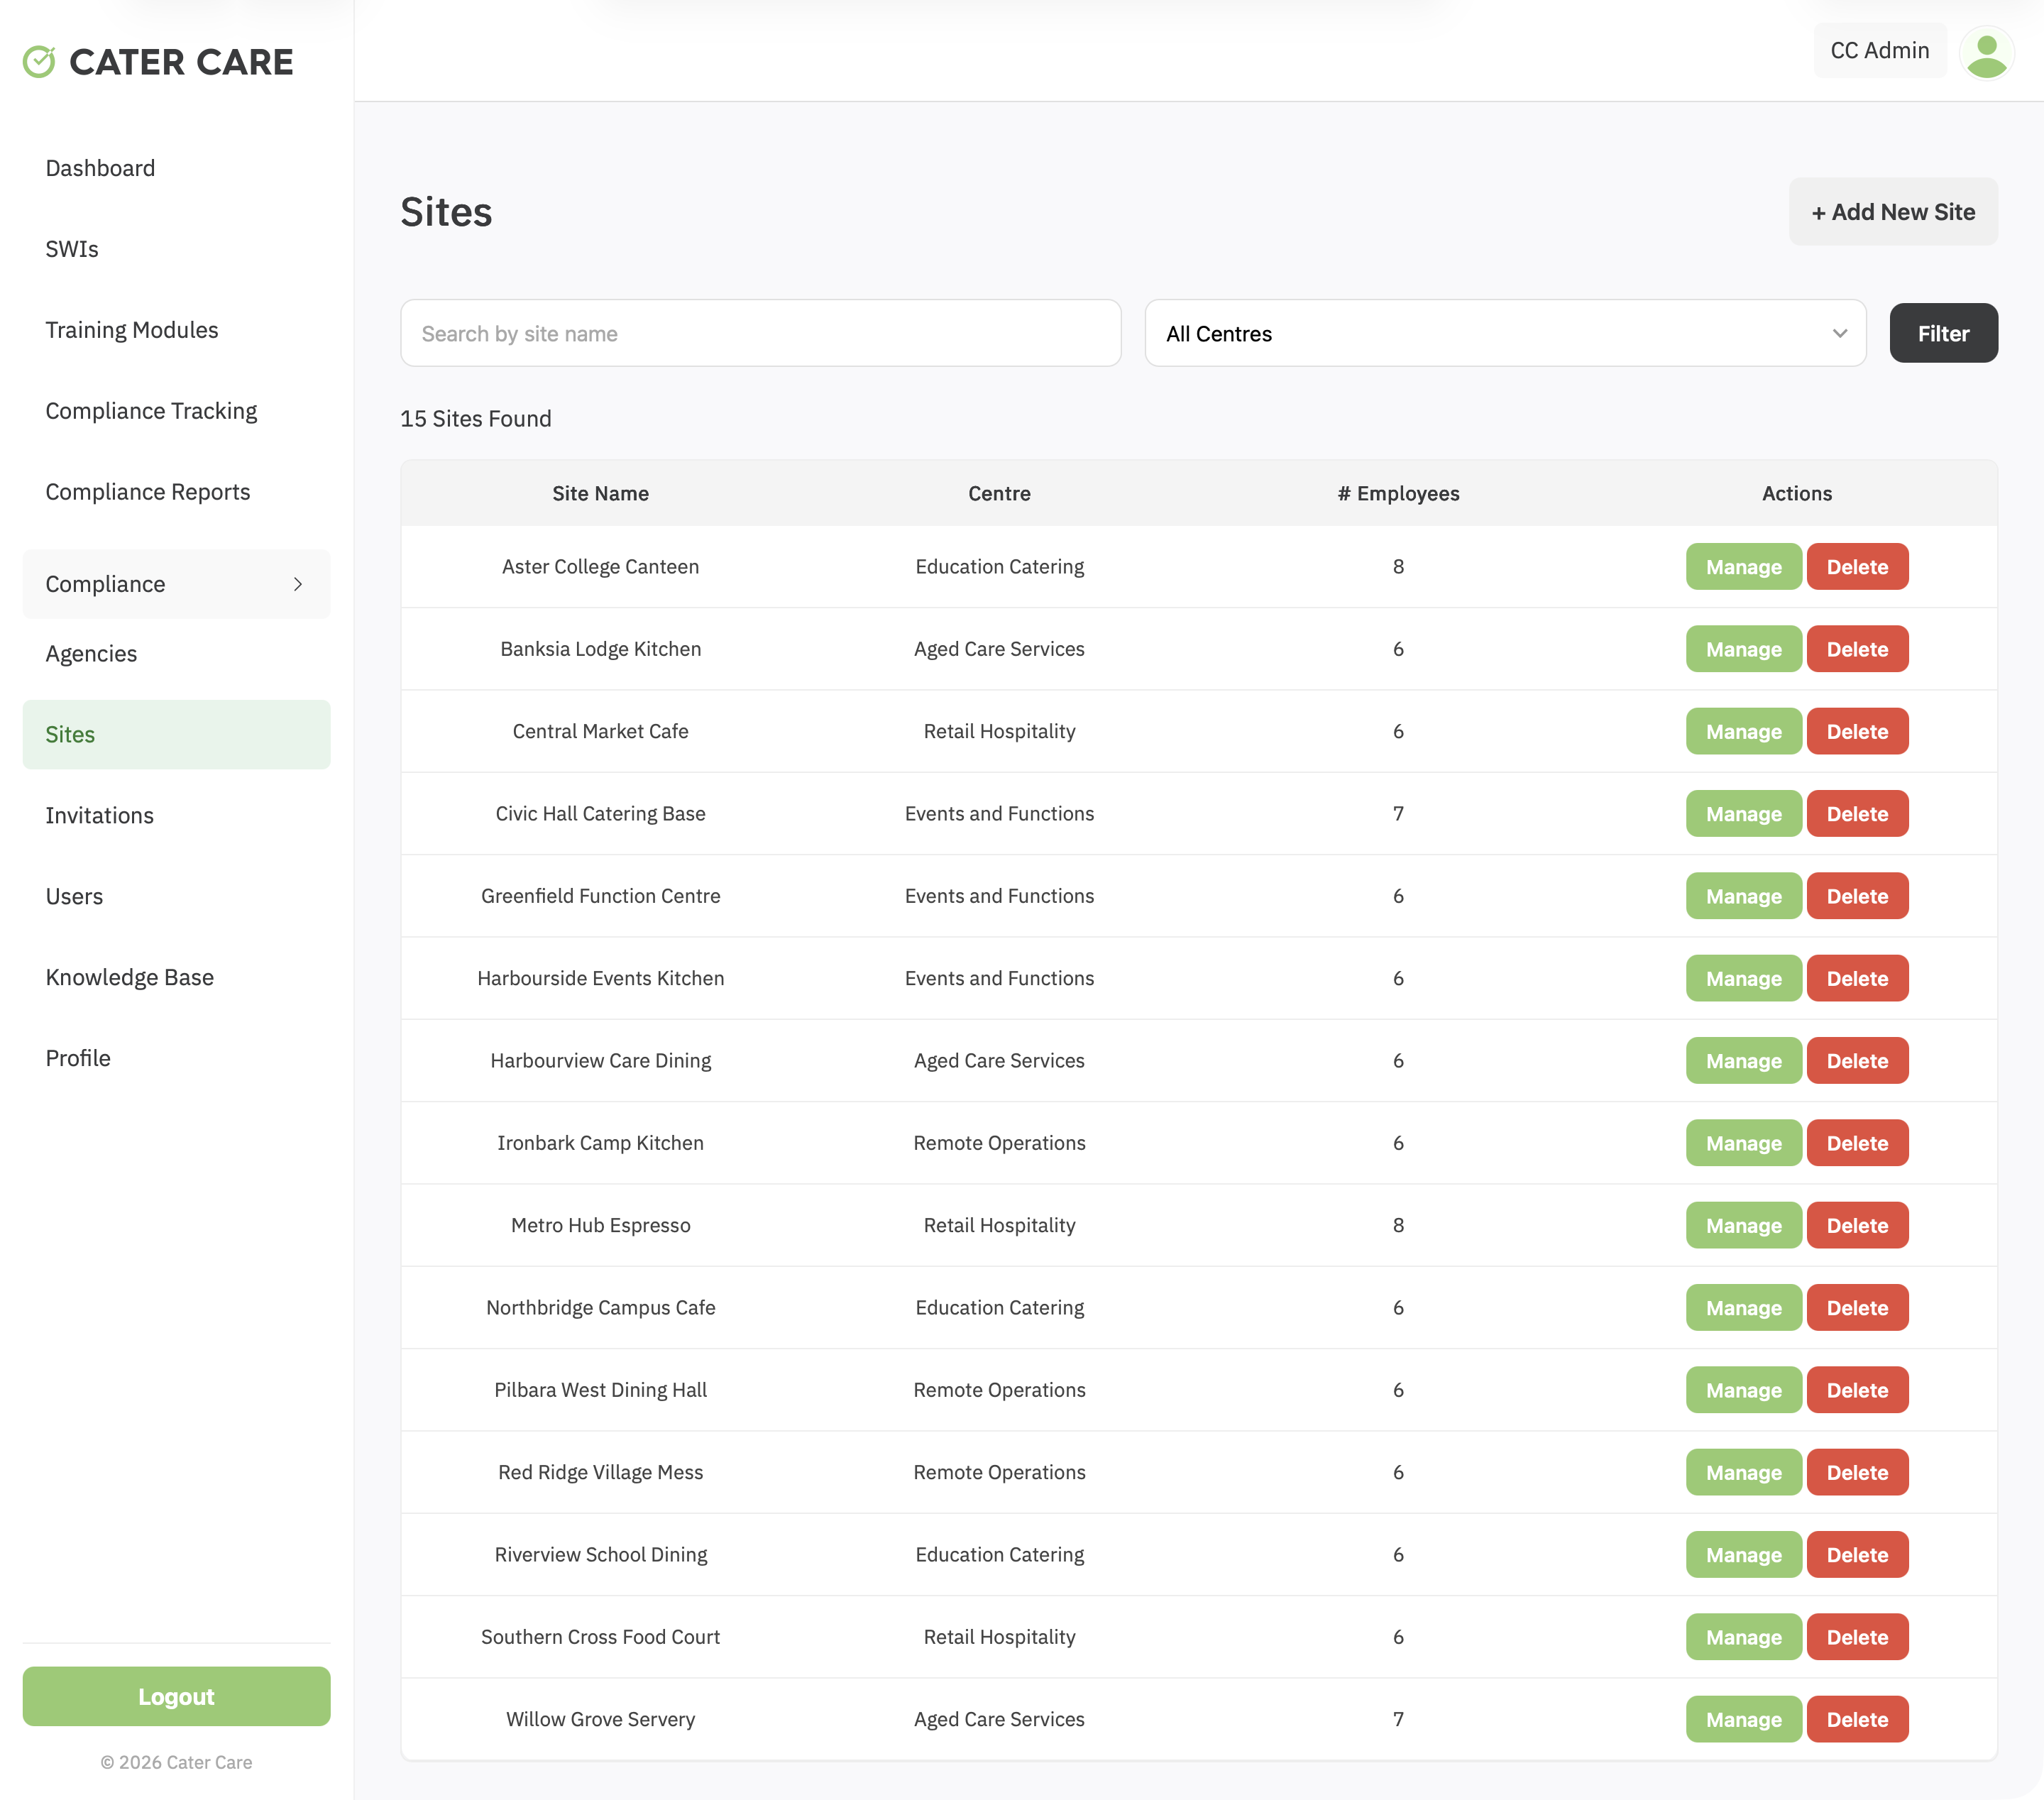This screenshot has width=2044, height=1800.
Task: Delete Harbourside Events Kitchen site
Action: click(1857, 978)
